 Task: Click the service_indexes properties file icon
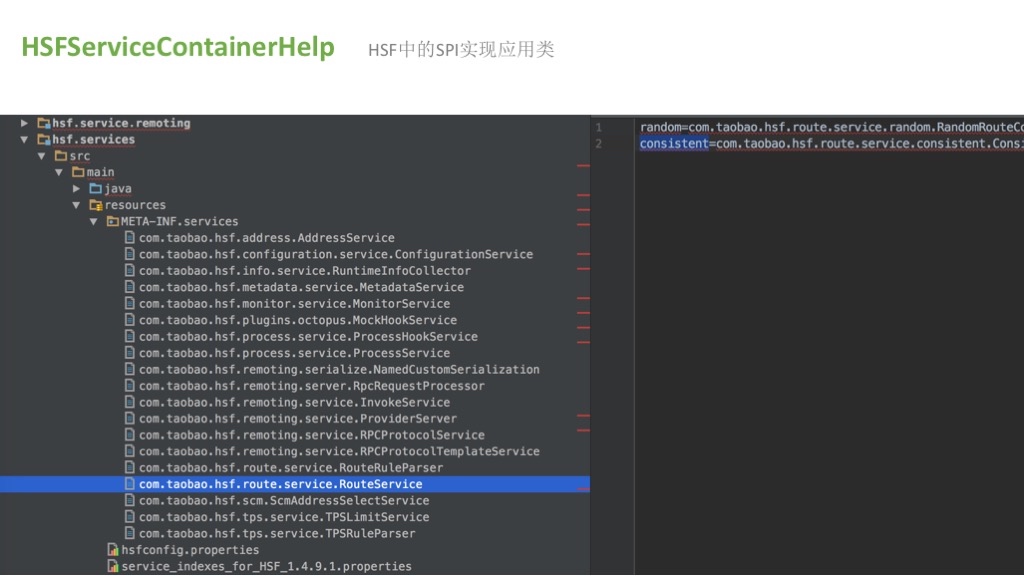click(113, 566)
